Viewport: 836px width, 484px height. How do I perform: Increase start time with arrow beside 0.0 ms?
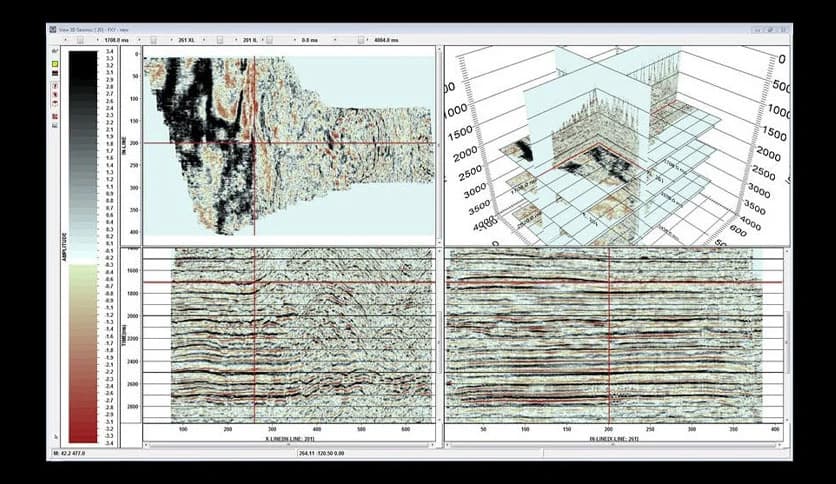click(x=295, y=40)
